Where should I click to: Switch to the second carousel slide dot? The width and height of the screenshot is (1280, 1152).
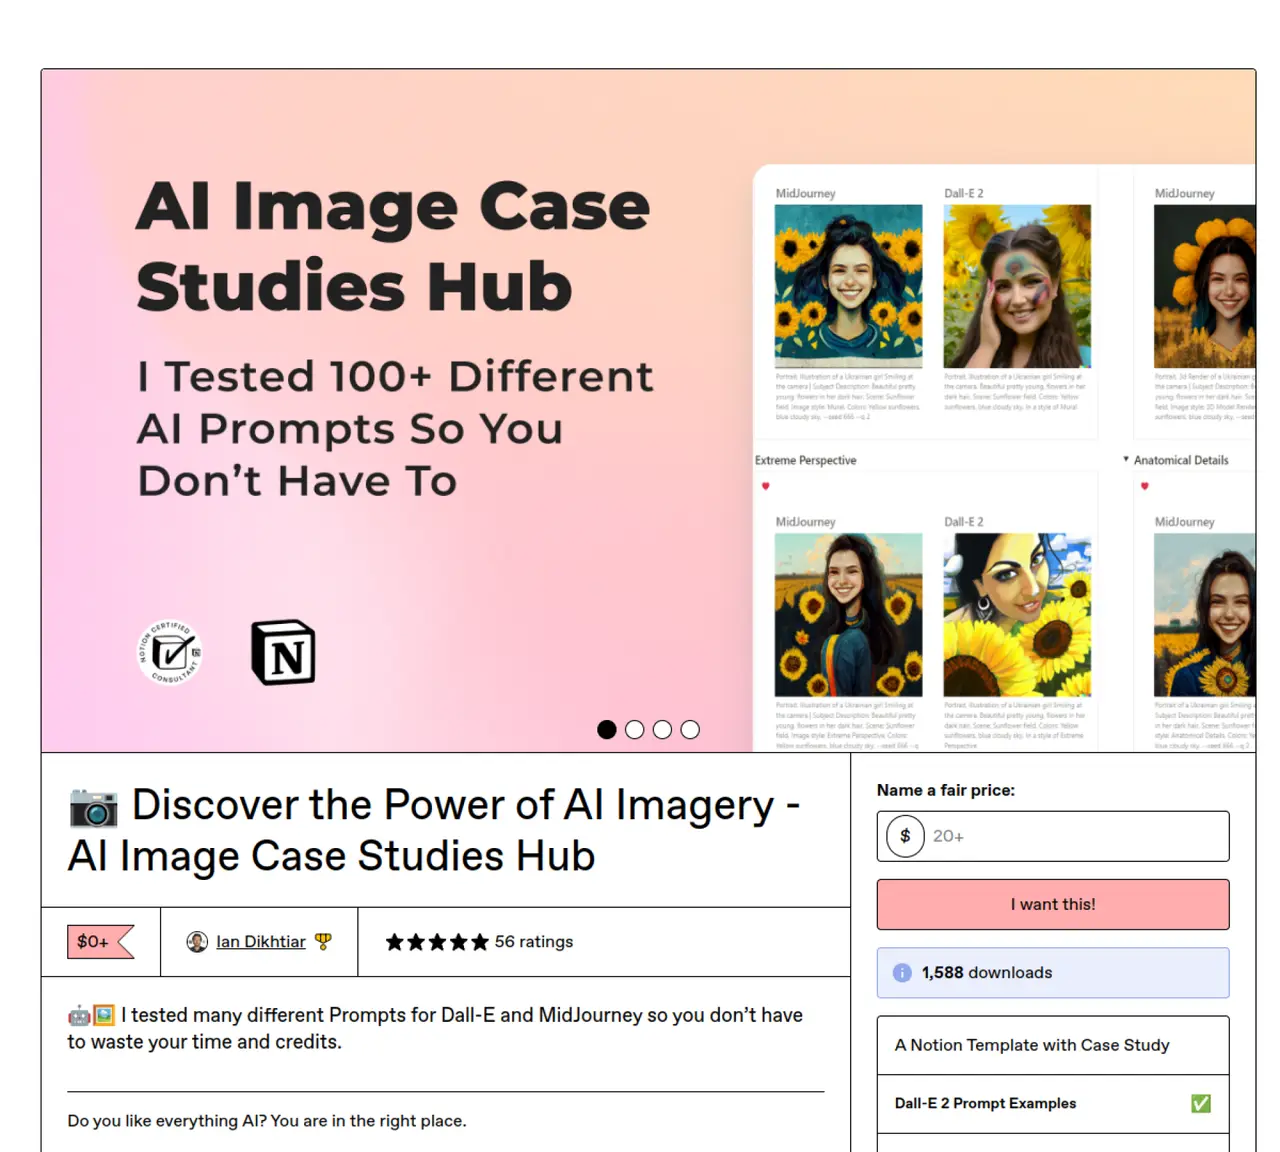tap(635, 730)
